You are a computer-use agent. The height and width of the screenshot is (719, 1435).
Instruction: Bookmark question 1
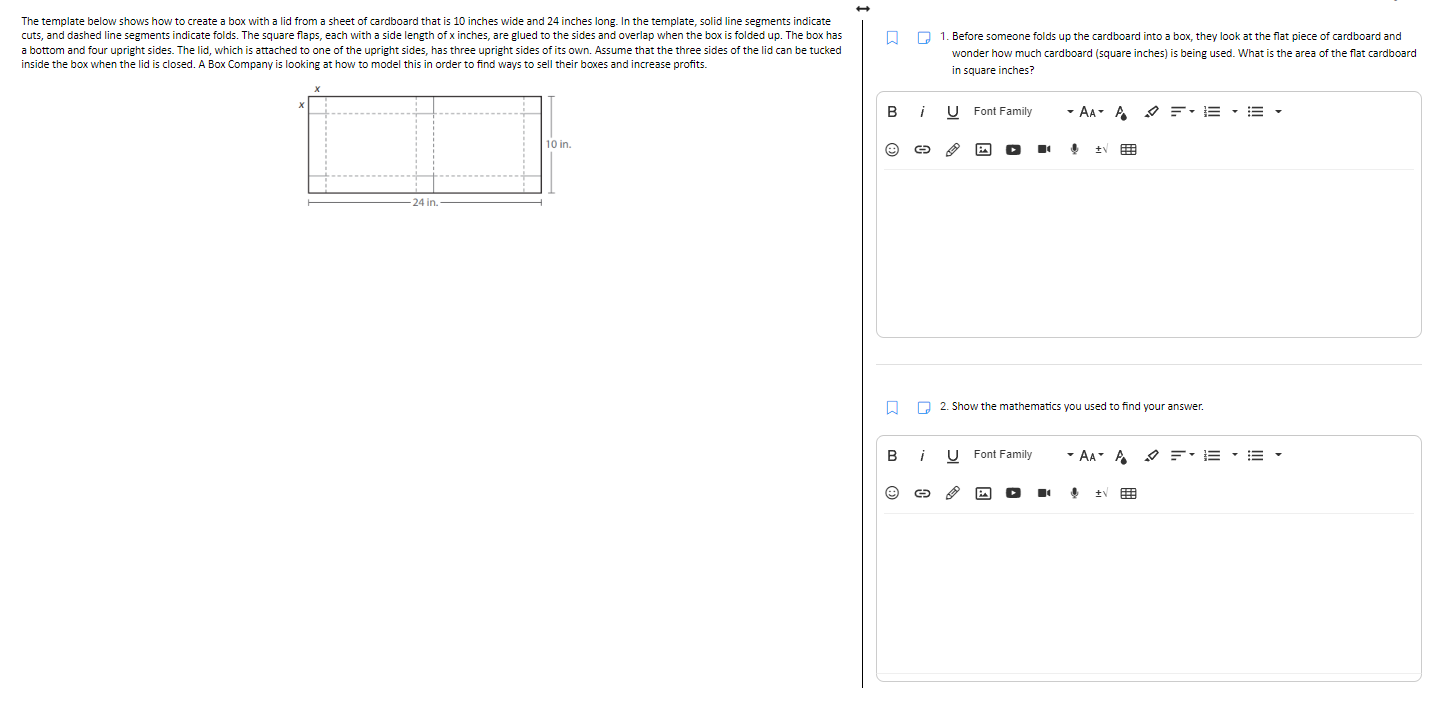point(891,37)
